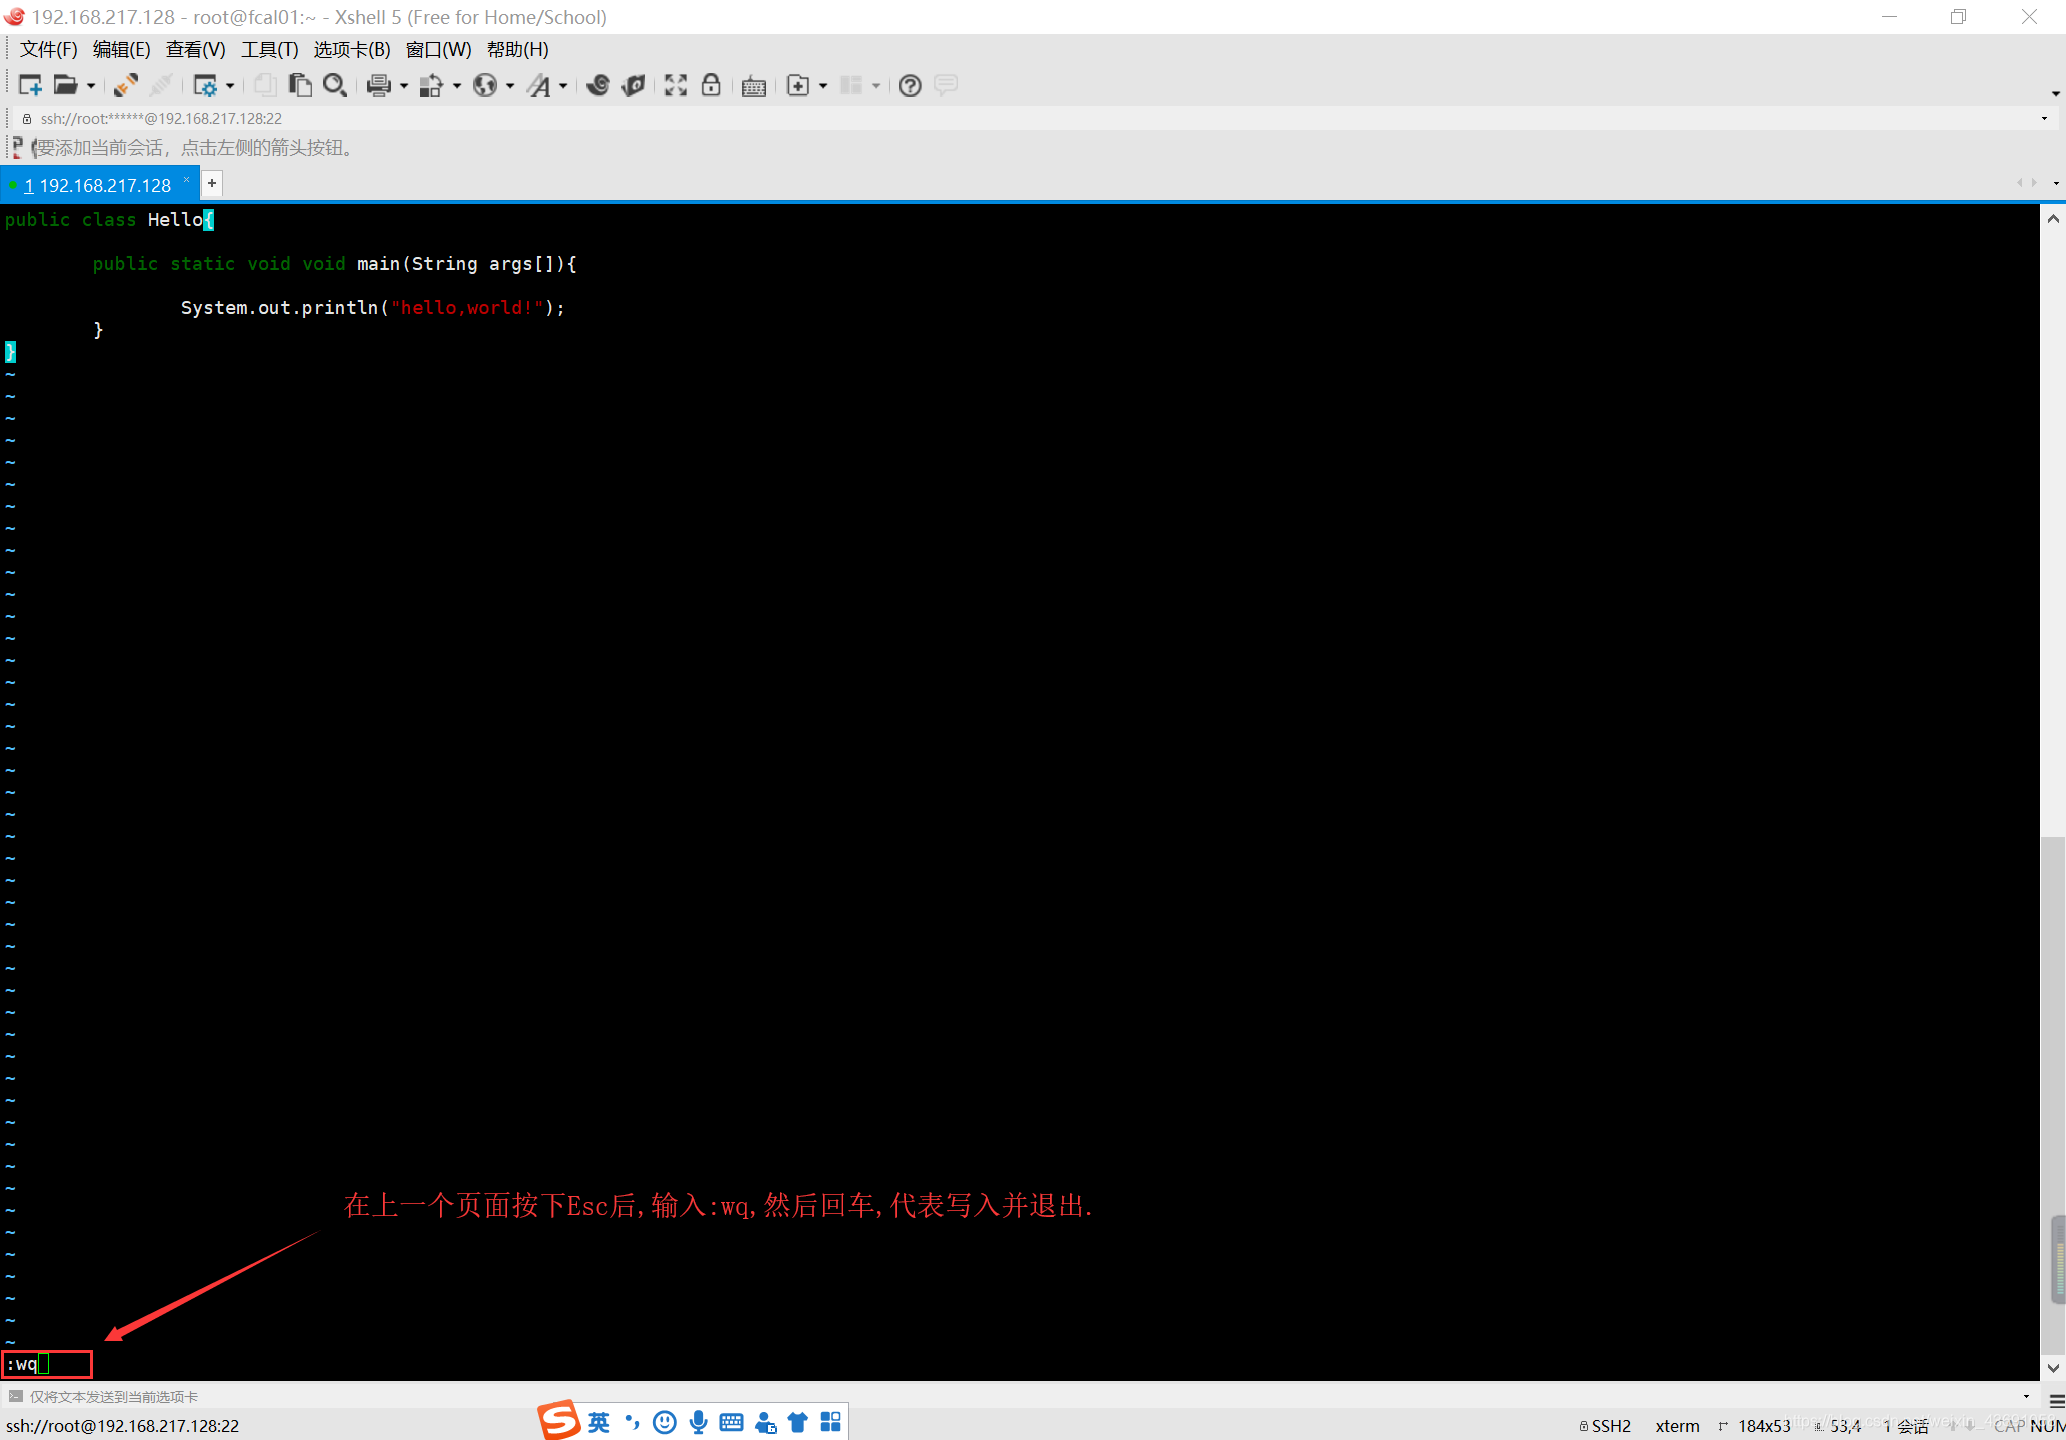Click the System.out.println code line
This screenshot has height=1440, width=2066.
click(373, 308)
